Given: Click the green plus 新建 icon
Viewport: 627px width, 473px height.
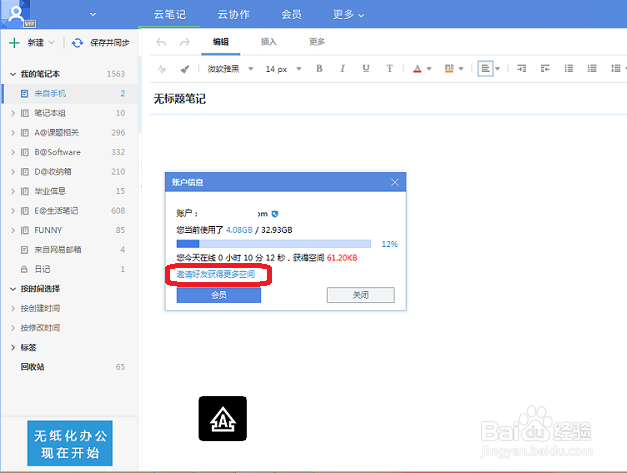Looking at the screenshot, I should click(x=14, y=43).
